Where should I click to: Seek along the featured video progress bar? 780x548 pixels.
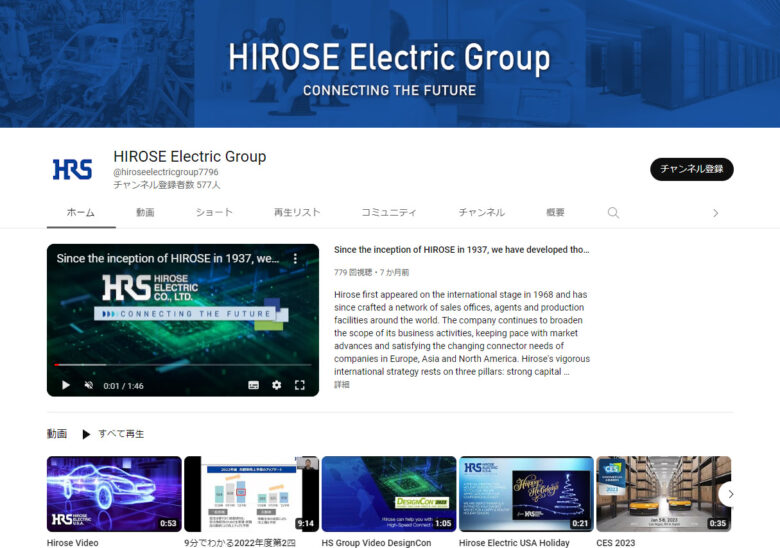pyautogui.click(x=183, y=365)
